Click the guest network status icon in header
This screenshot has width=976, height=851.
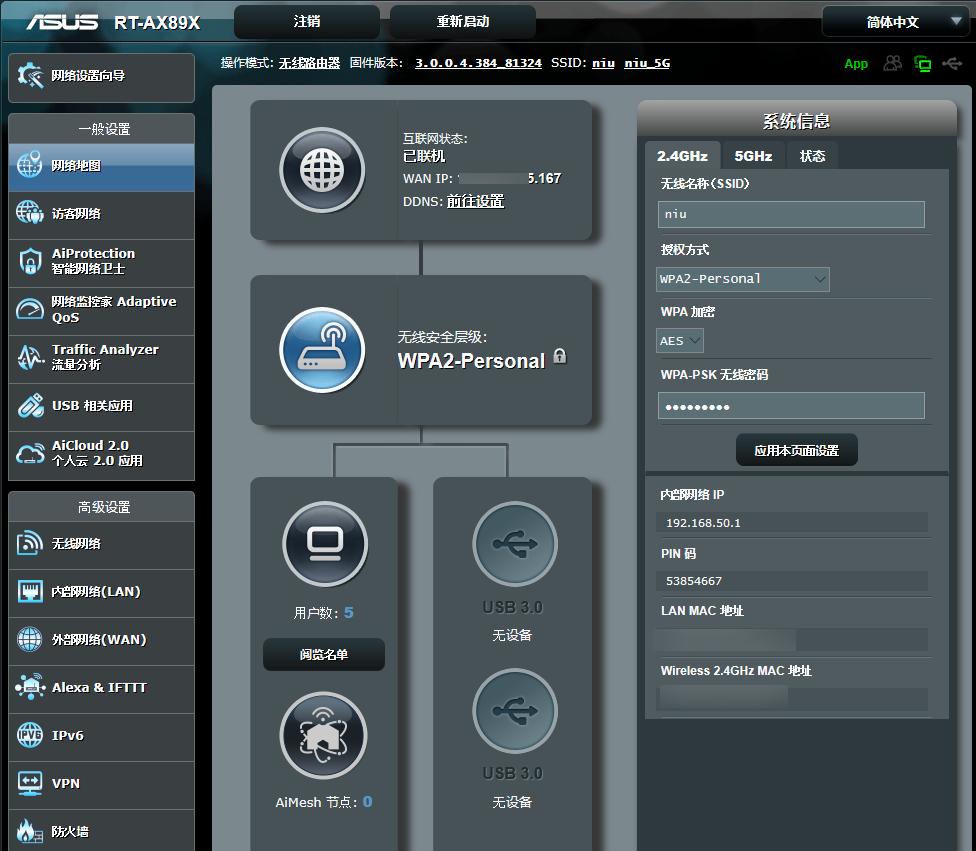pos(892,63)
